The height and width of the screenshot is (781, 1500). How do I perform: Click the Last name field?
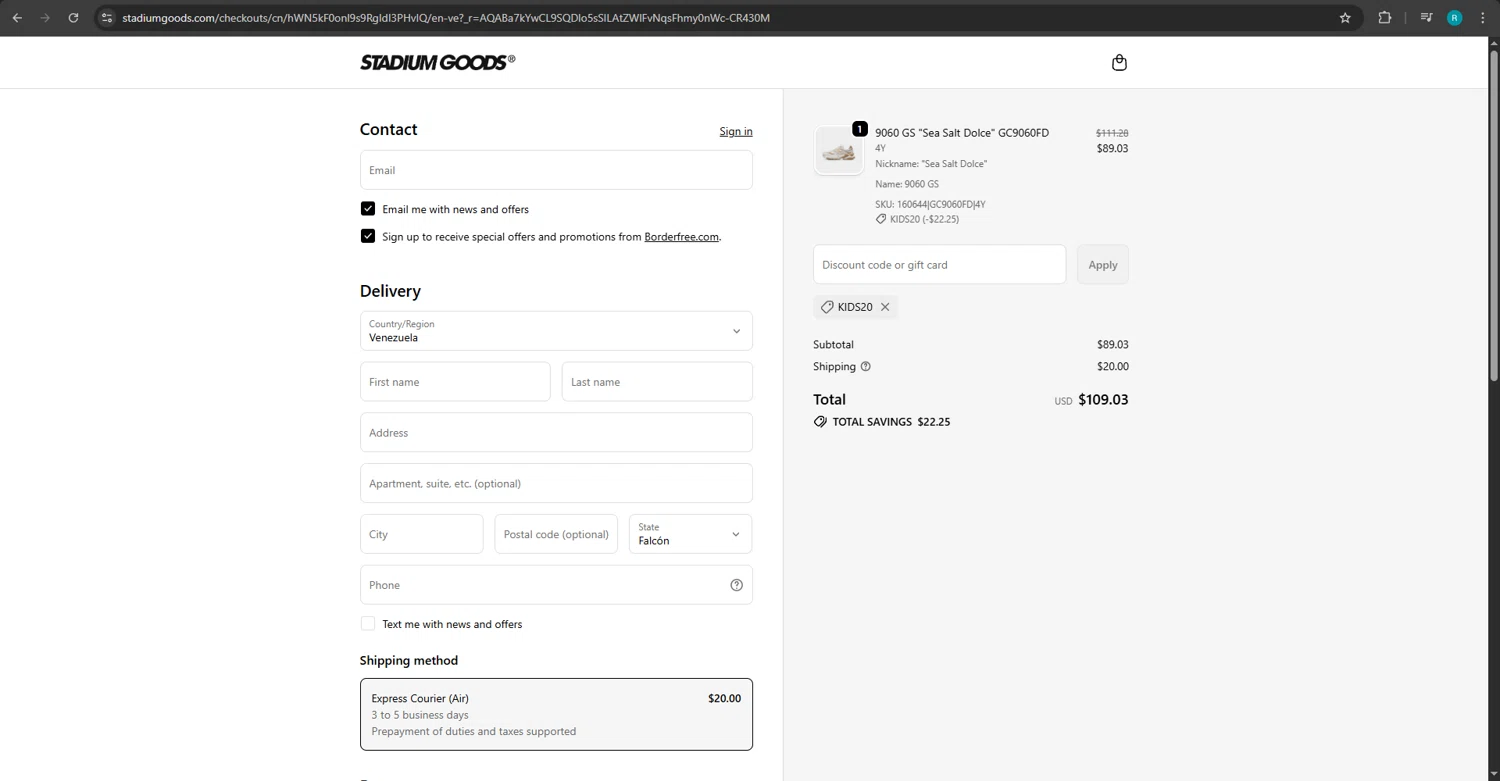point(657,382)
